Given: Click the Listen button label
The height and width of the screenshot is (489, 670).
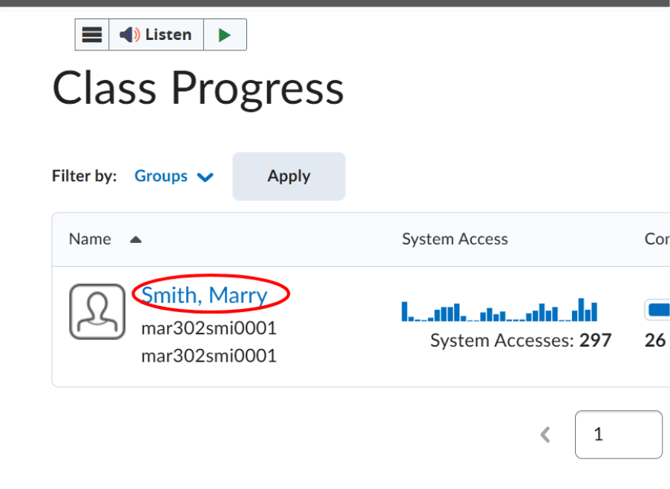Looking at the screenshot, I should [x=168, y=35].
